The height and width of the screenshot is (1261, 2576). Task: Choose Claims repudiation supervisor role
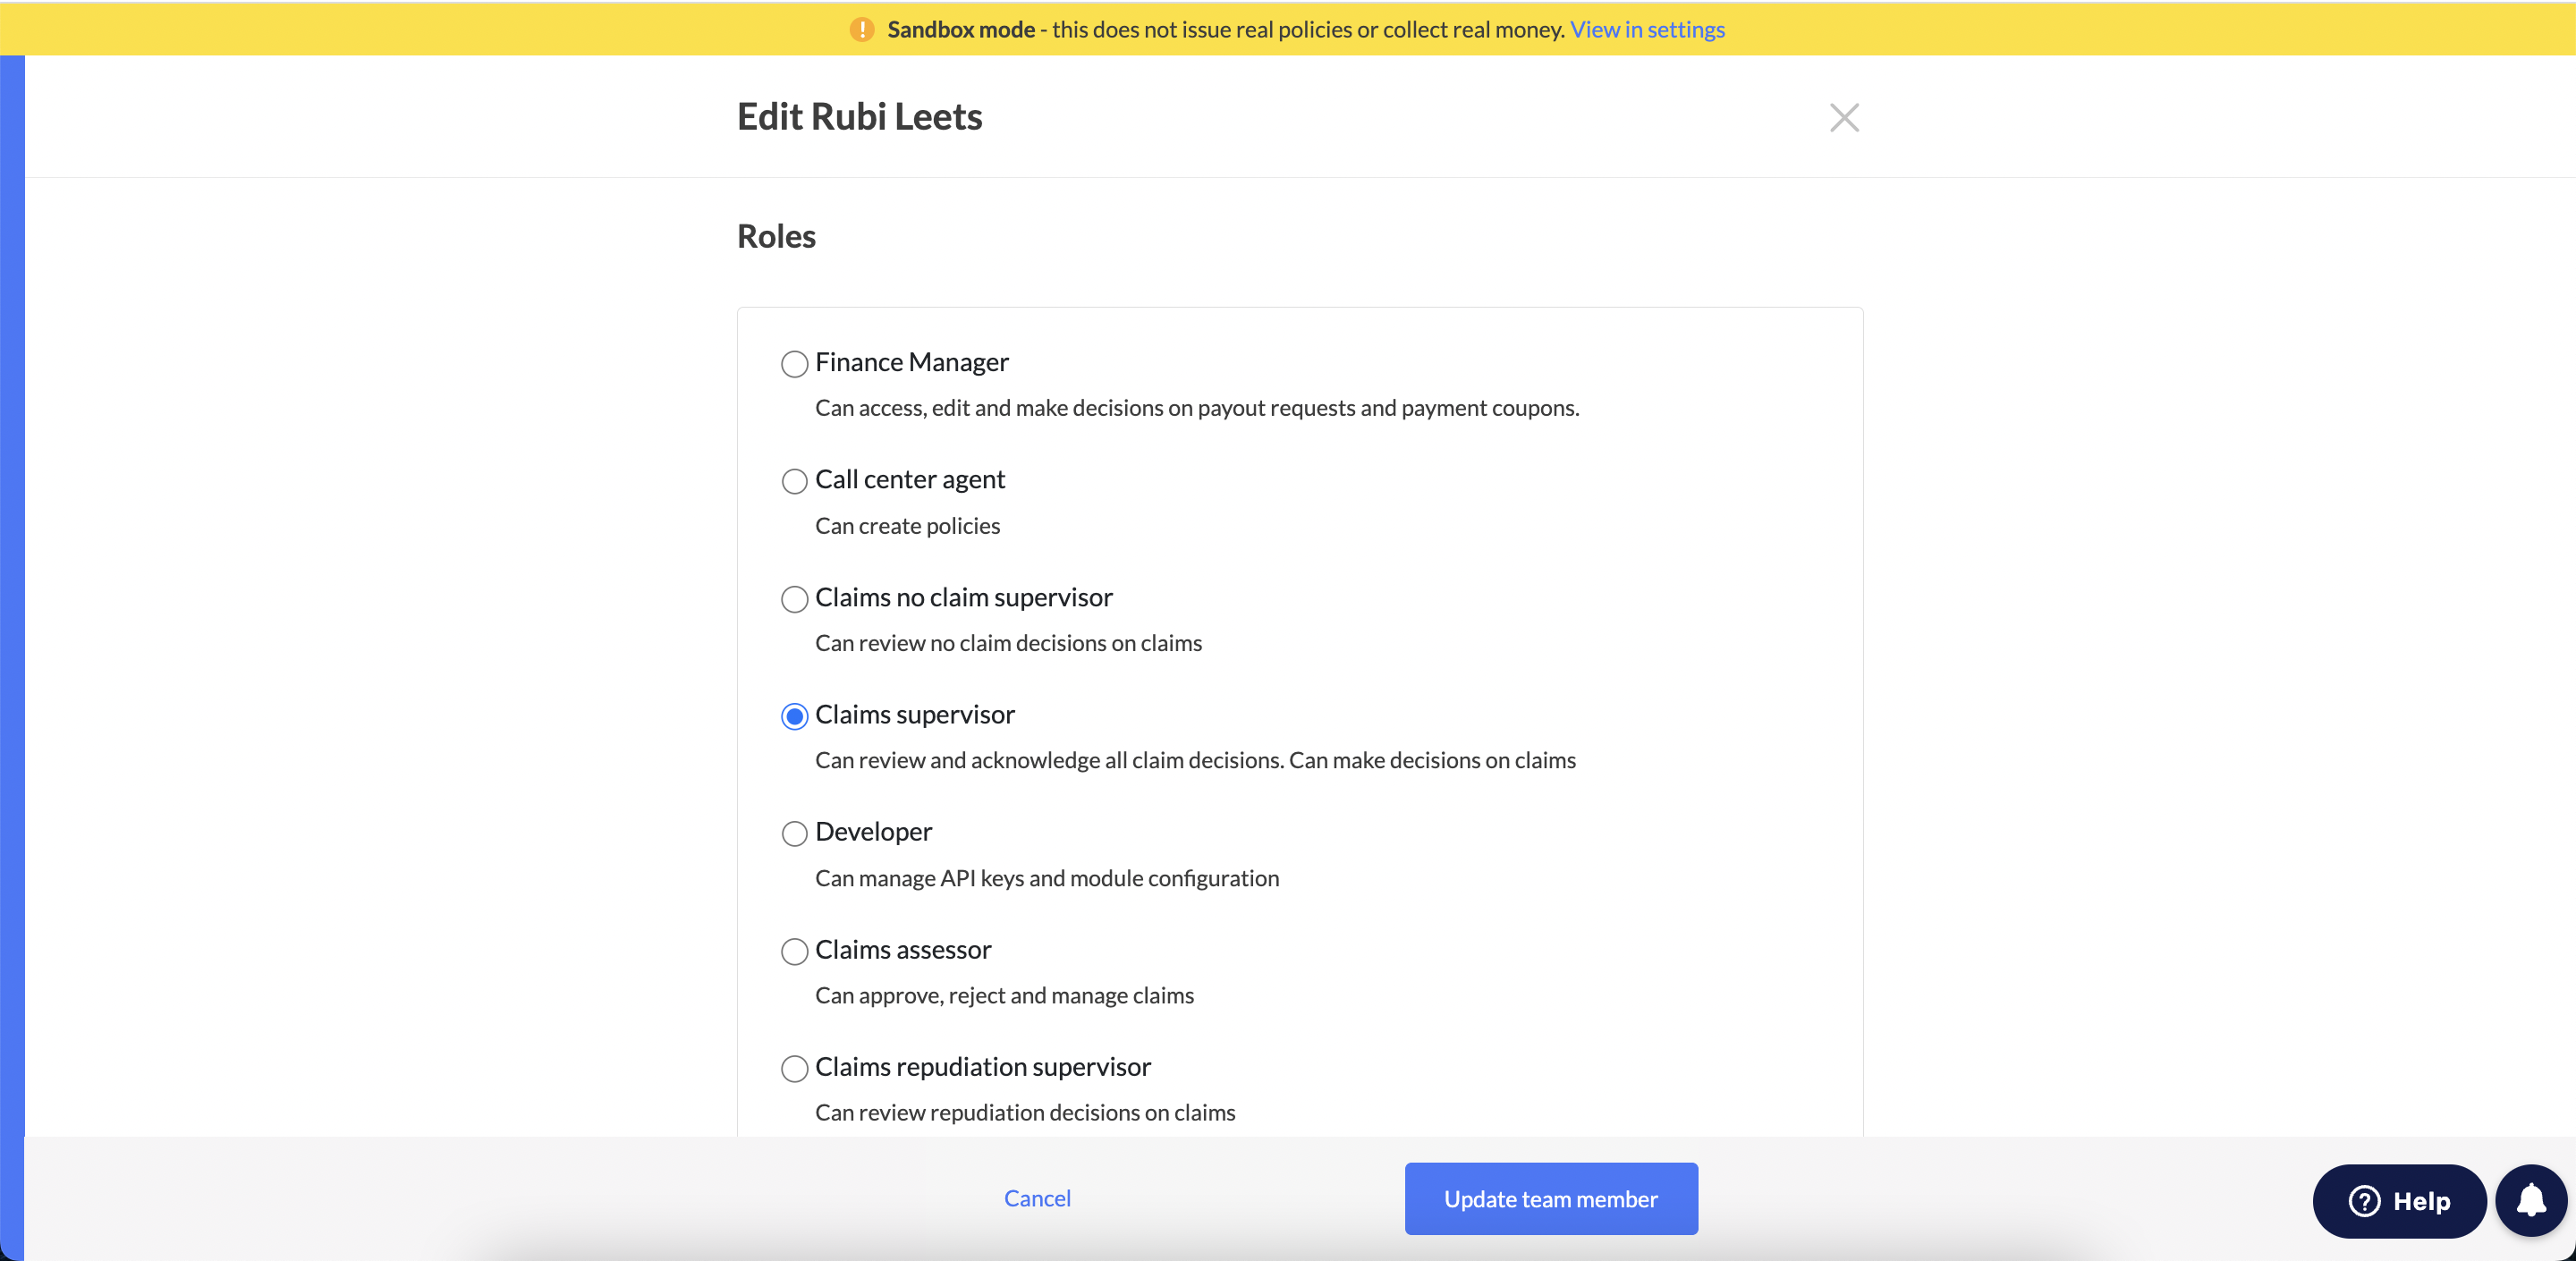point(794,1068)
